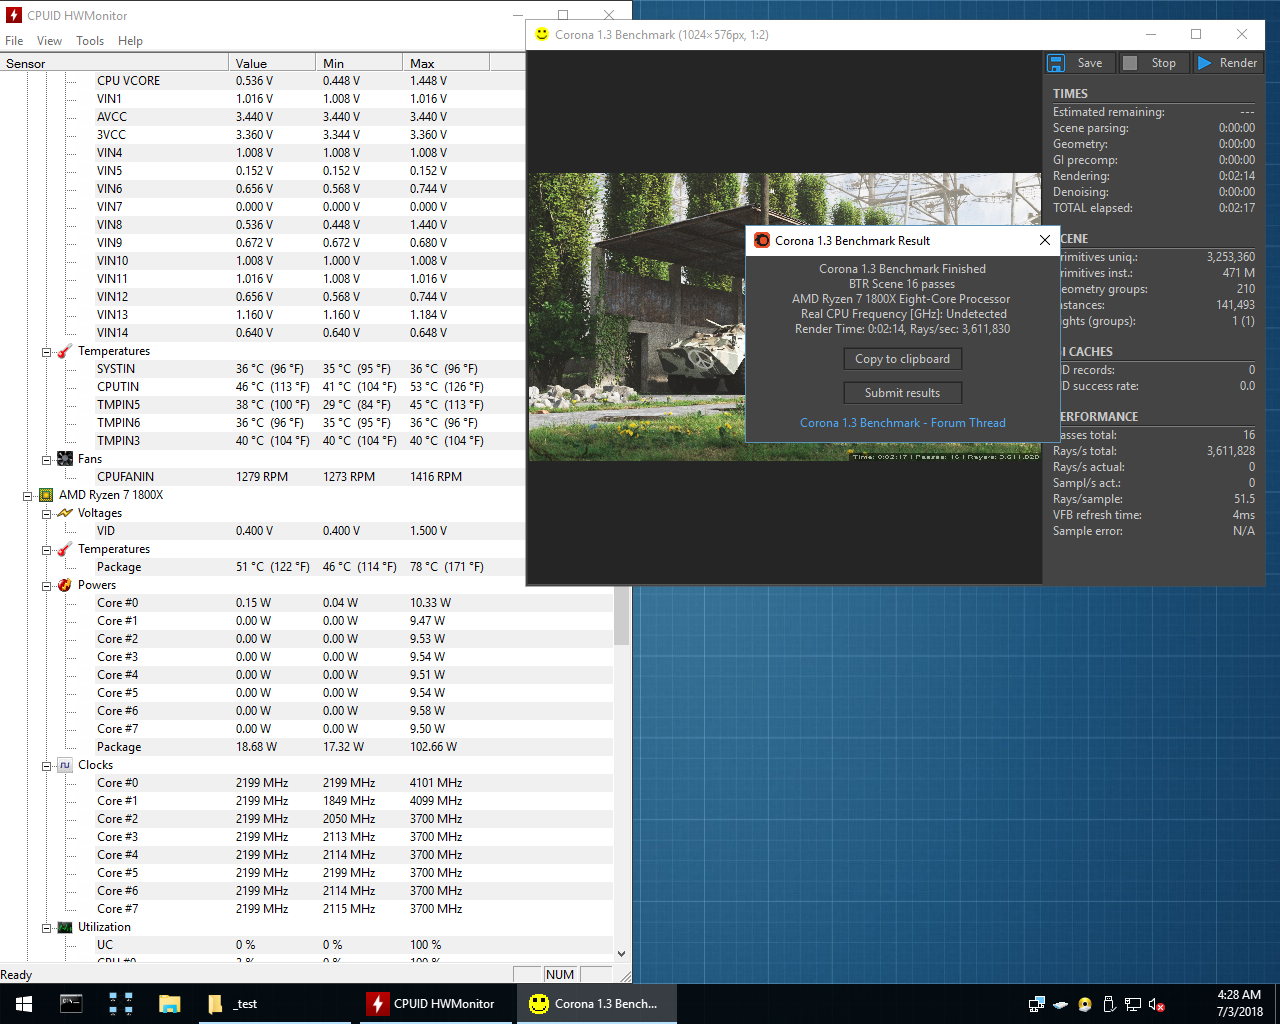Click the Corona smiley title bar icon
This screenshot has width=1280, height=1024.
[x=542, y=34]
